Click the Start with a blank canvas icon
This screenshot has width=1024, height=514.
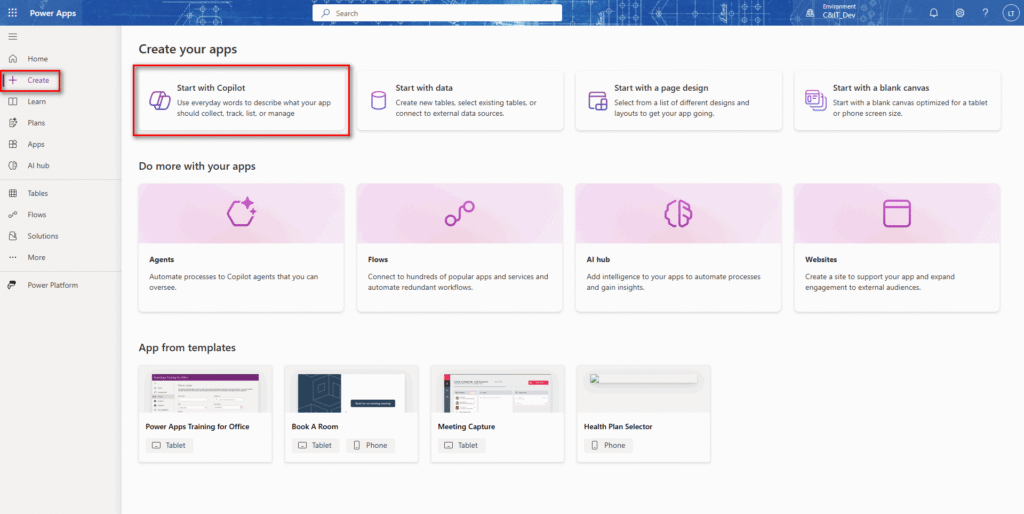(815, 100)
